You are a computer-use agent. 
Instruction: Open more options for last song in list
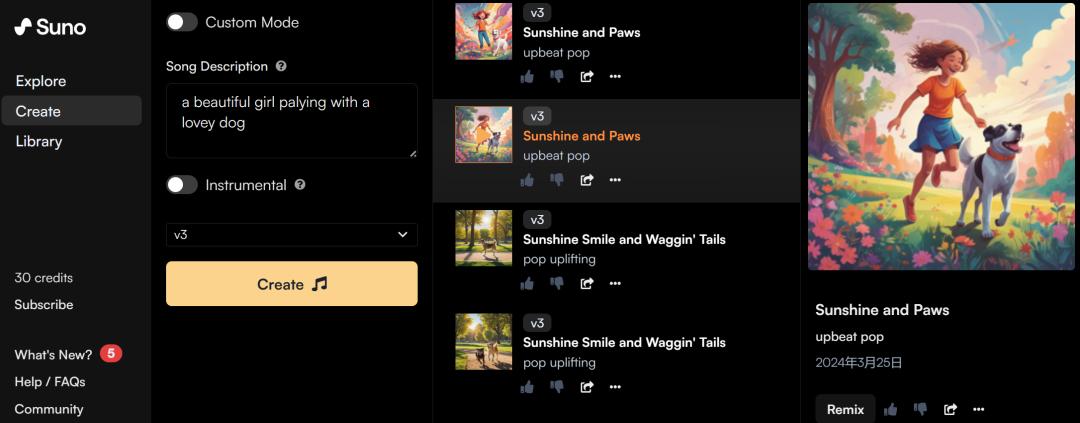pyautogui.click(x=615, y=386)
